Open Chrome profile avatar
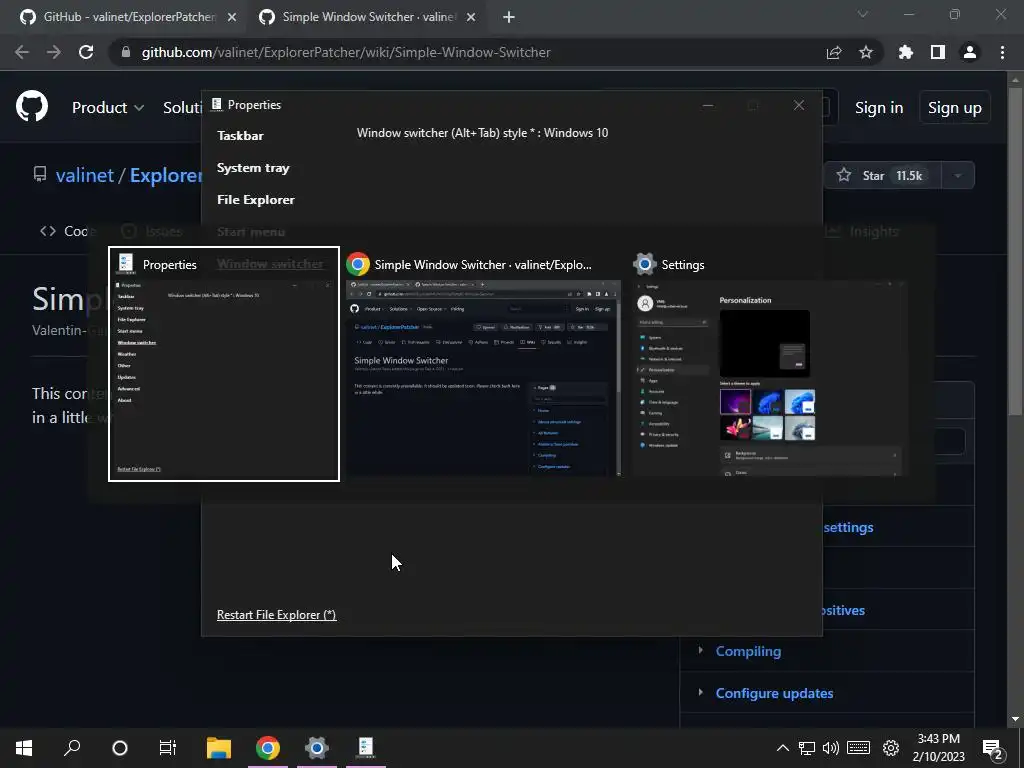 point(970,52)
